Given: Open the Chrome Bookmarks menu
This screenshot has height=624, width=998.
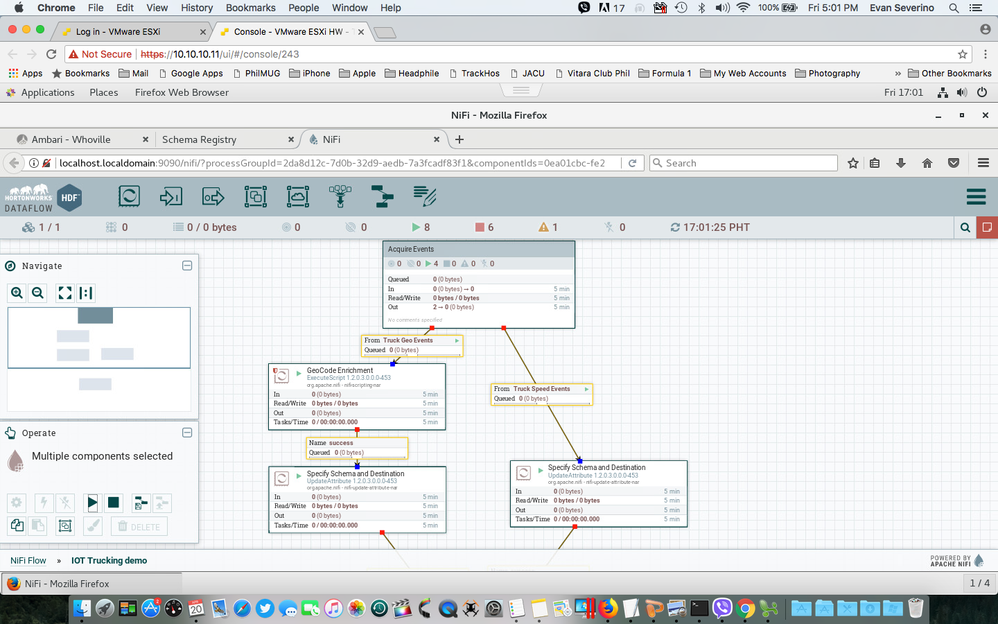Looking at the screenshot, I should (250, 8).
